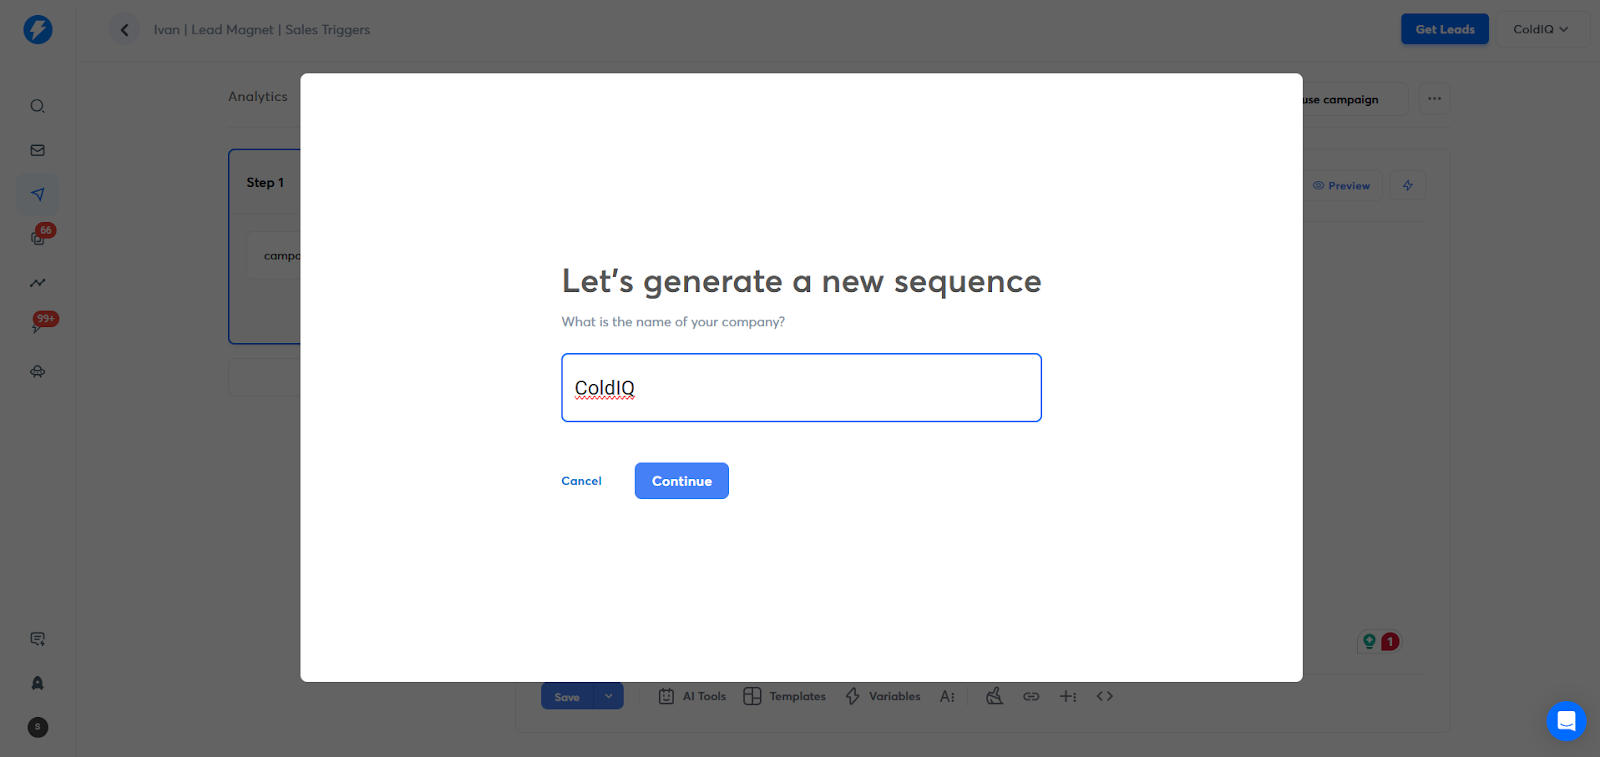Open the chat support bubble icon

point(1566,721)
